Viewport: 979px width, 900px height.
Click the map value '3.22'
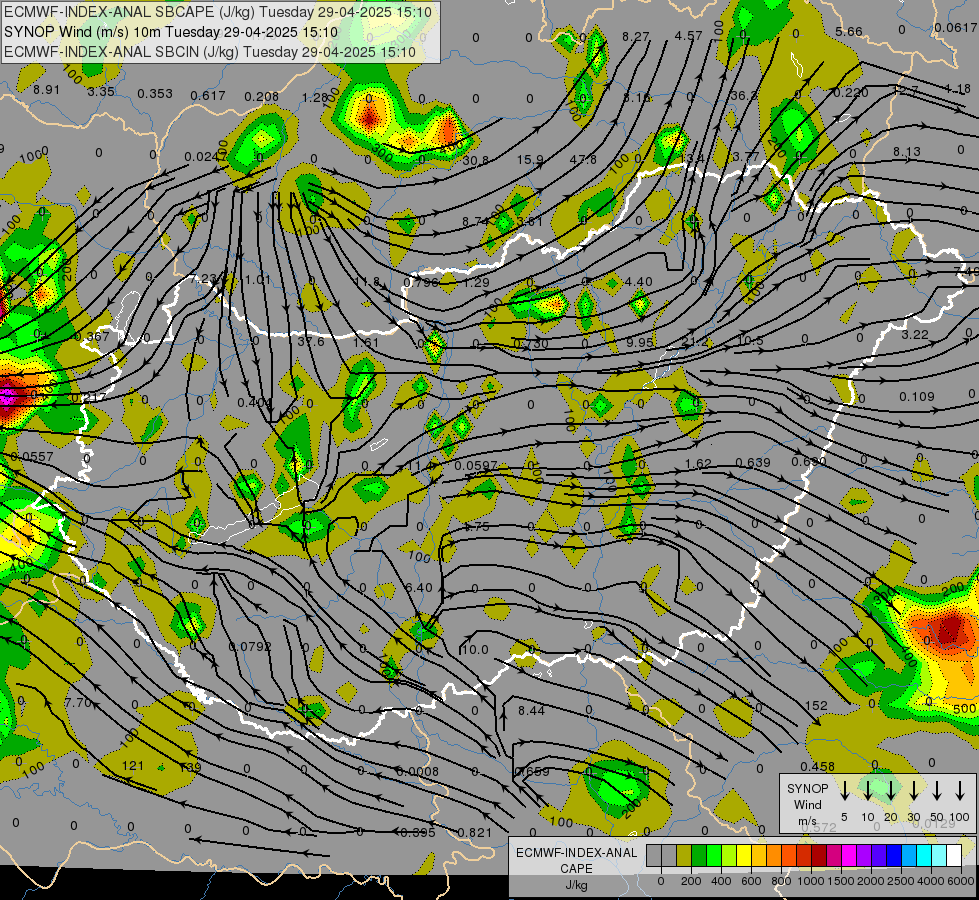point(915,335)
